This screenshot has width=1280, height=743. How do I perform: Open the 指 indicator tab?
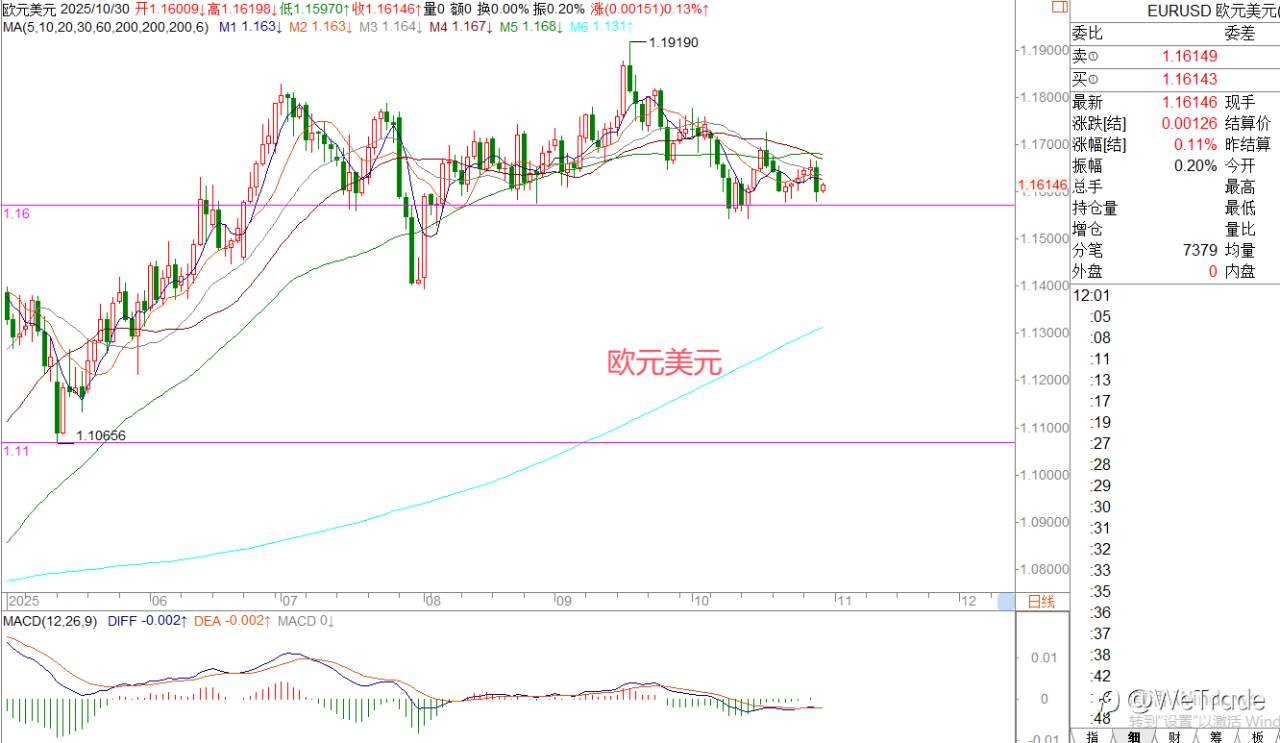1093,736
